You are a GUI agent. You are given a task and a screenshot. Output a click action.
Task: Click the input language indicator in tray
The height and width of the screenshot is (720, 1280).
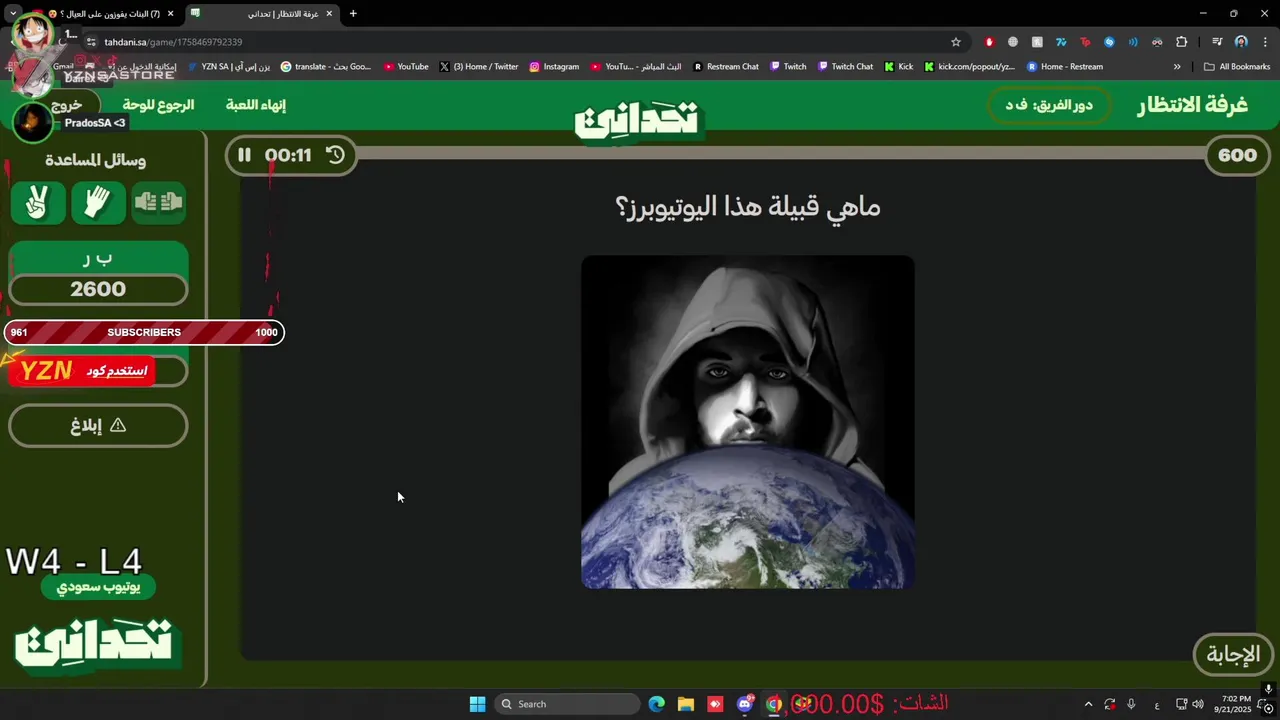pyautogui.click(x=1157, y=704)
